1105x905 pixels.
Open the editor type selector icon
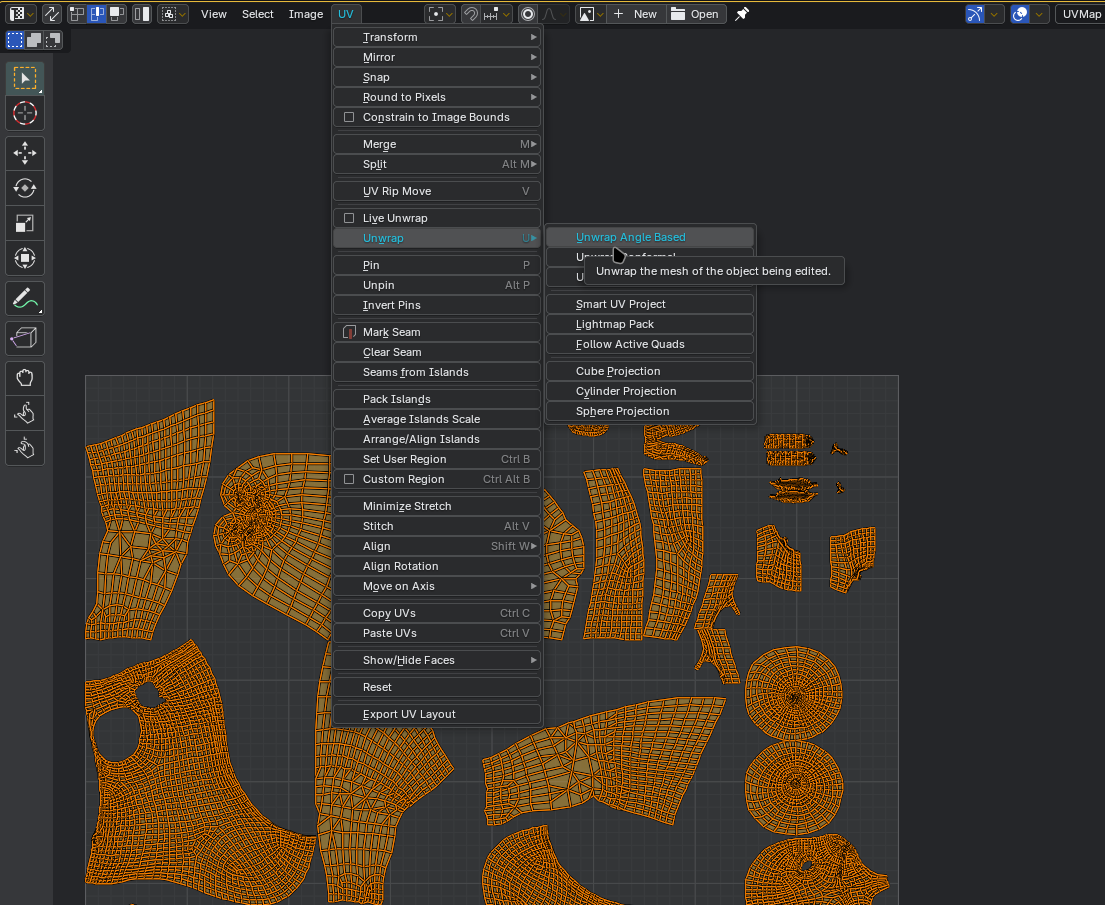coord(21,14)
